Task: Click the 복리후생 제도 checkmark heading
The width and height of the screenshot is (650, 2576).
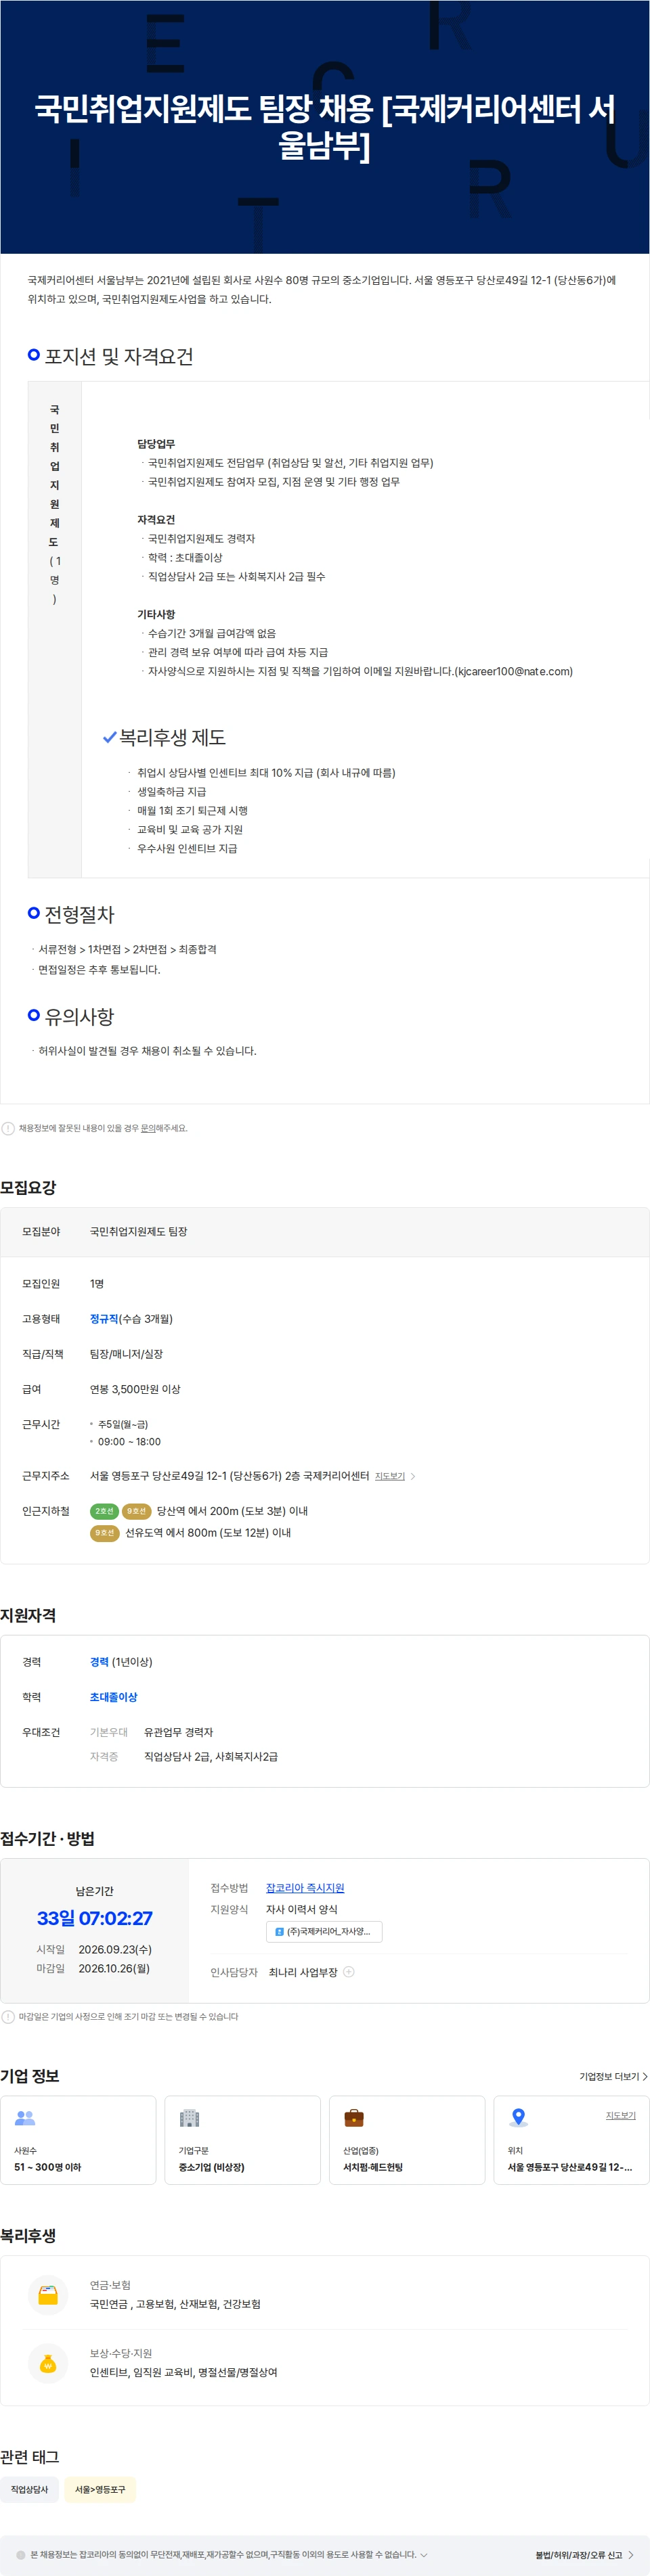Action: point(164,737)
